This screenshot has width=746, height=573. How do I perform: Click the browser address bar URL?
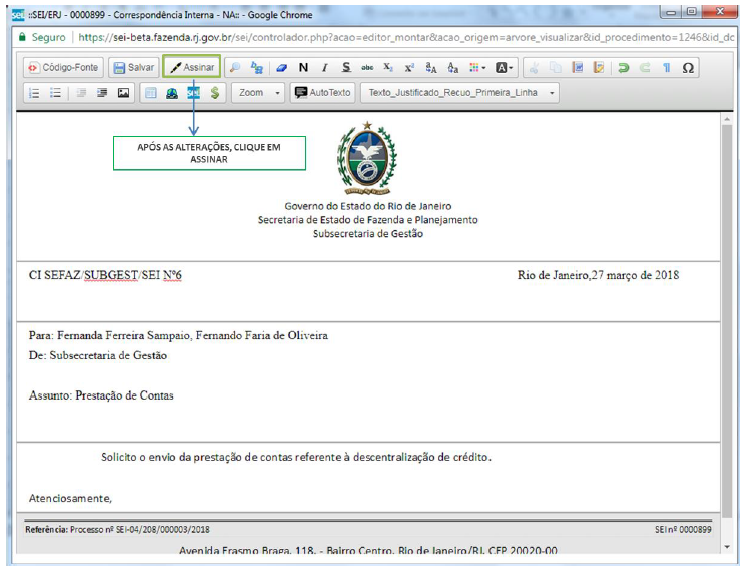pos(400,37)
